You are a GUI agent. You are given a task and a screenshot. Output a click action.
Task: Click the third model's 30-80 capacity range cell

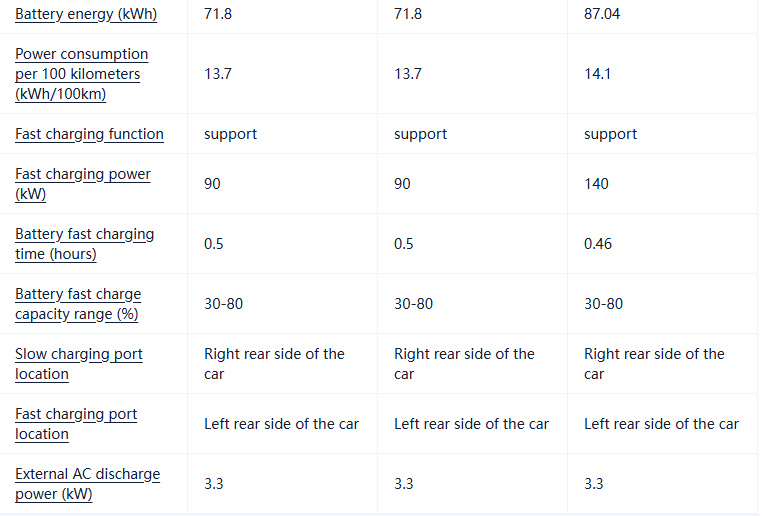tap(603, 304)
